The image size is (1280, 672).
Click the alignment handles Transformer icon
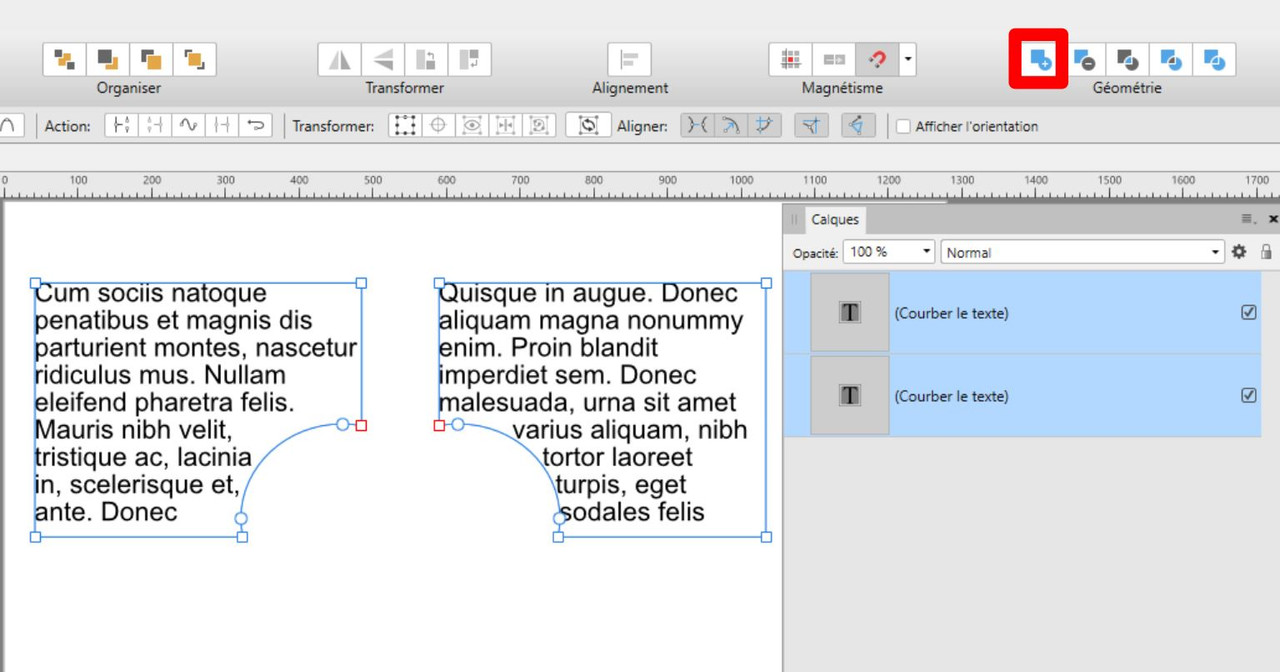(506, 126)
